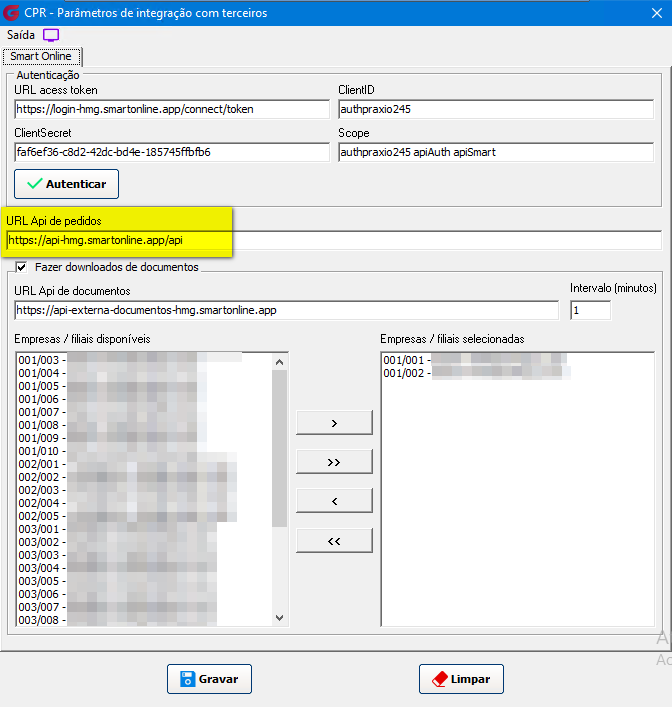
Task: Click the available list scroll-down arrow
Action: coord(280,618)
